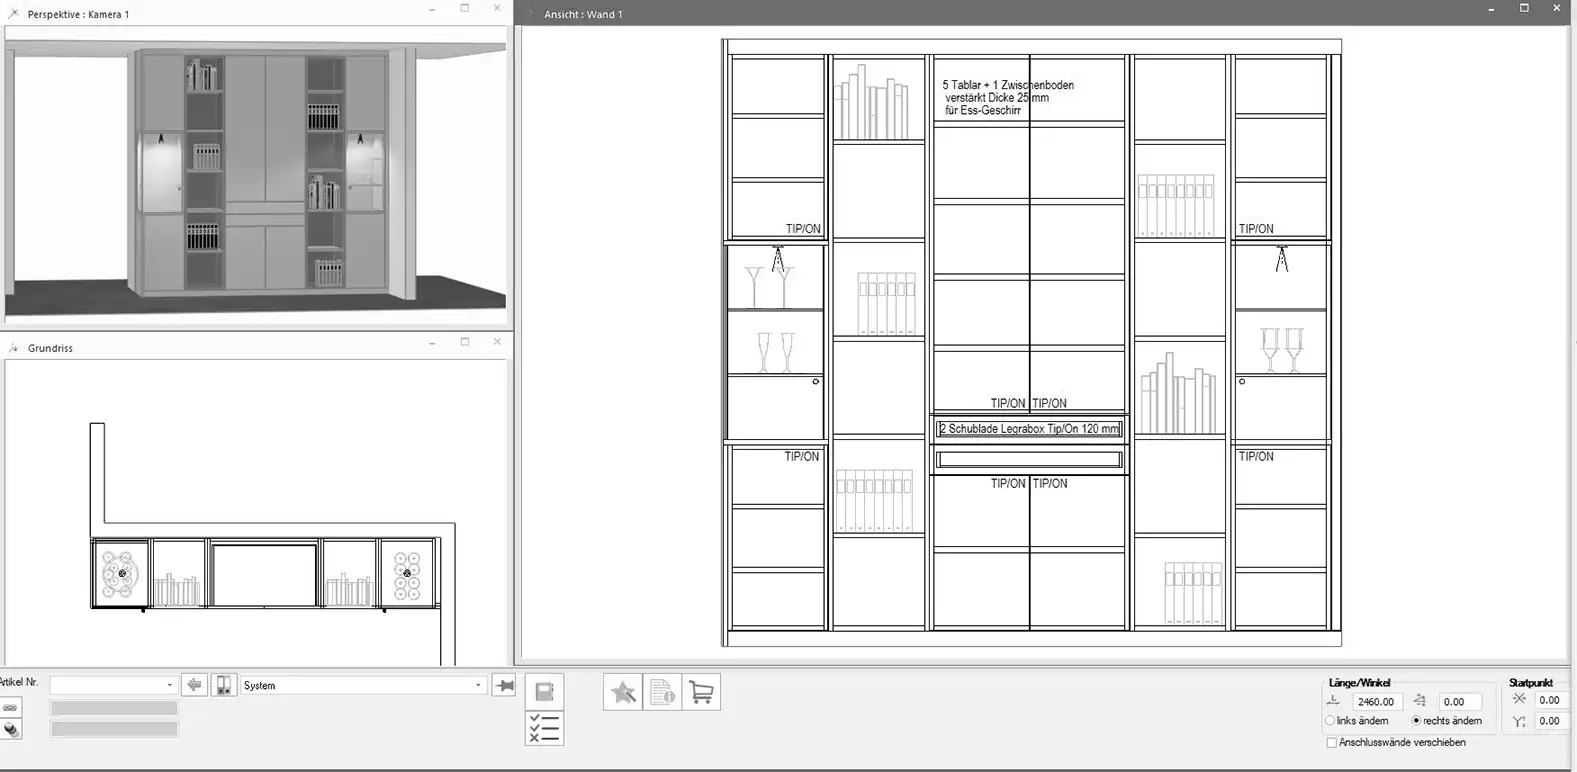This screenshot has width=1577, height=772.
Task: Click the X start point icon
Action: 1519,700
